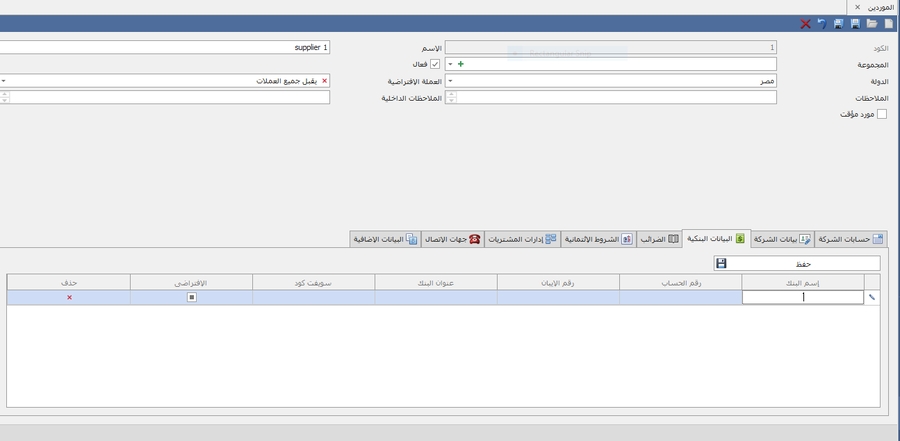The height and width of the screenshot is (441, 900).
Task: Click the Undo arrow toolbar icon
Action: pyautogui.click(x=822, y=23)
